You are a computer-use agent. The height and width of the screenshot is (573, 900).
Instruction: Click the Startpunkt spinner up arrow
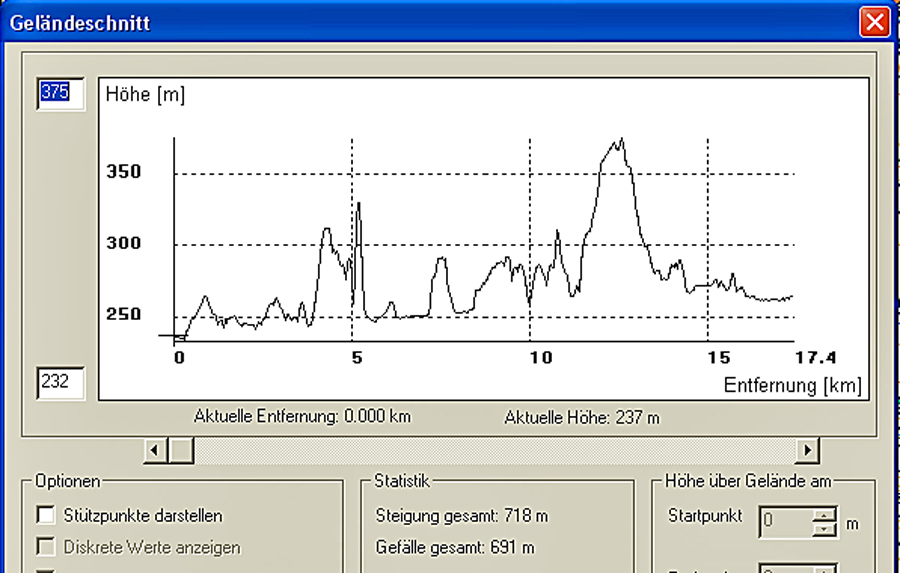coord(823,514)
